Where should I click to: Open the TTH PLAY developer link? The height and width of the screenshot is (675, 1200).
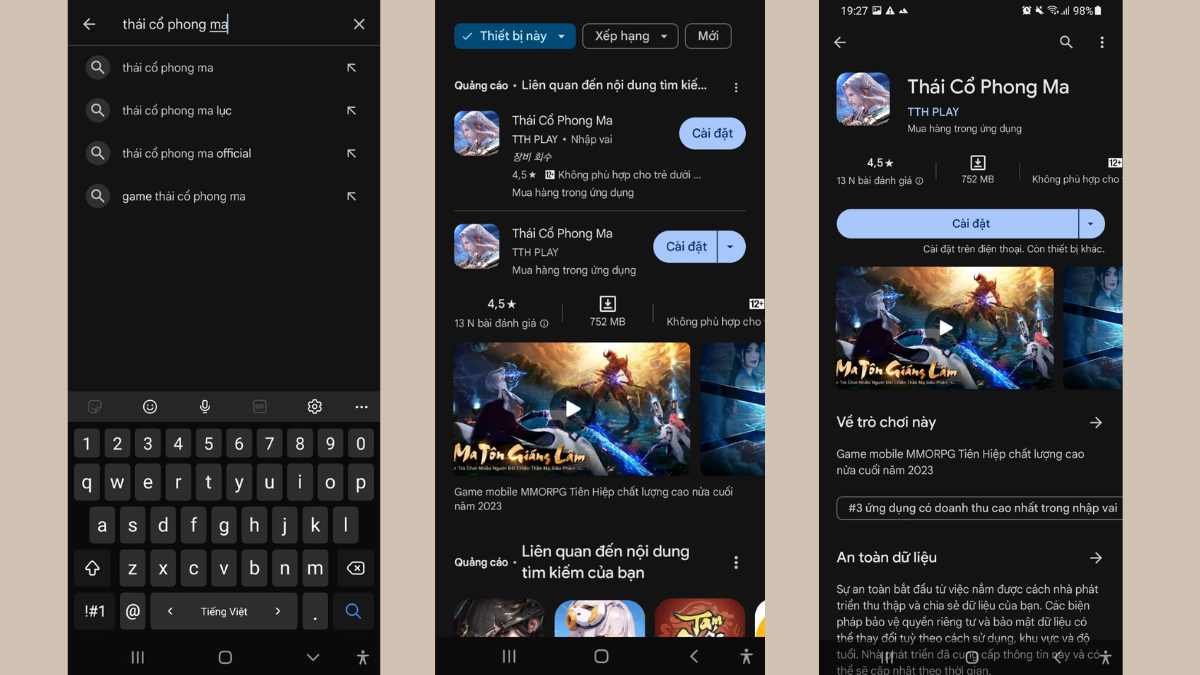coord(932,112)
